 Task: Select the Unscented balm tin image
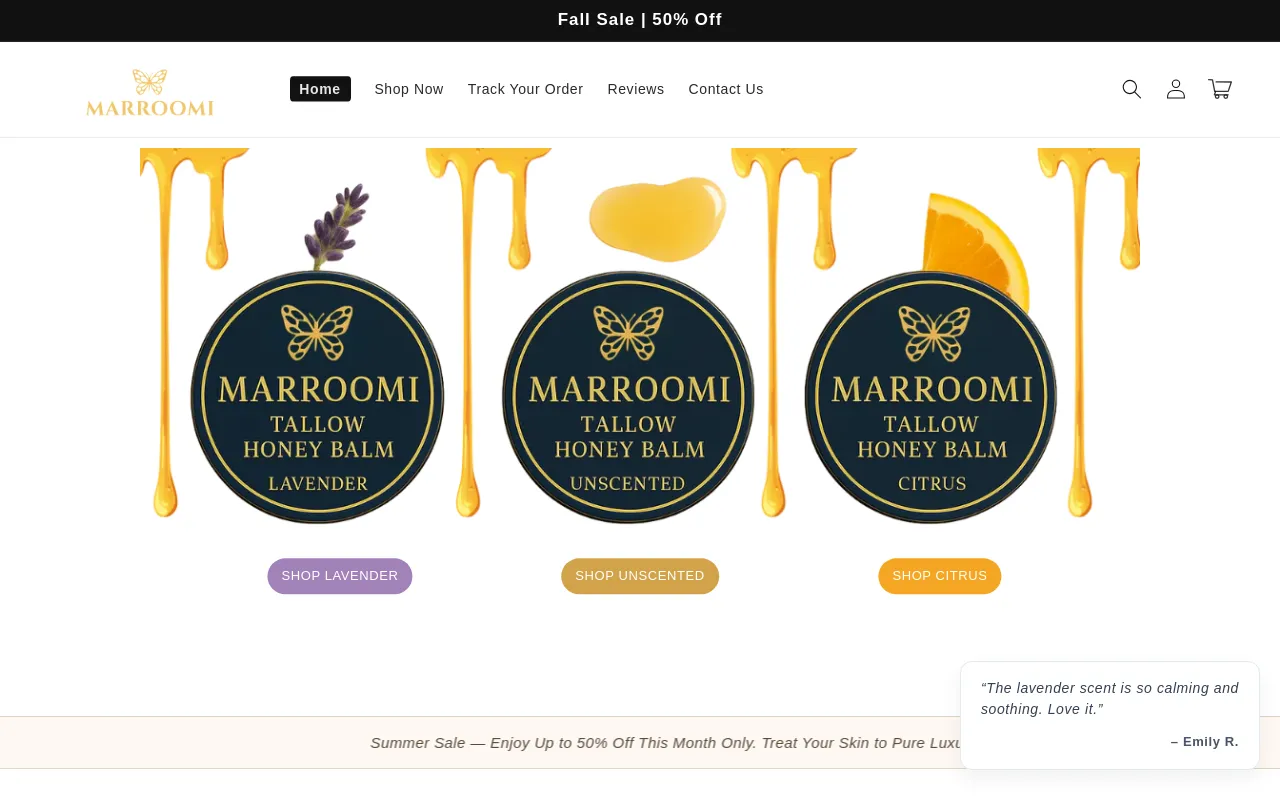(x=628, y=397)
